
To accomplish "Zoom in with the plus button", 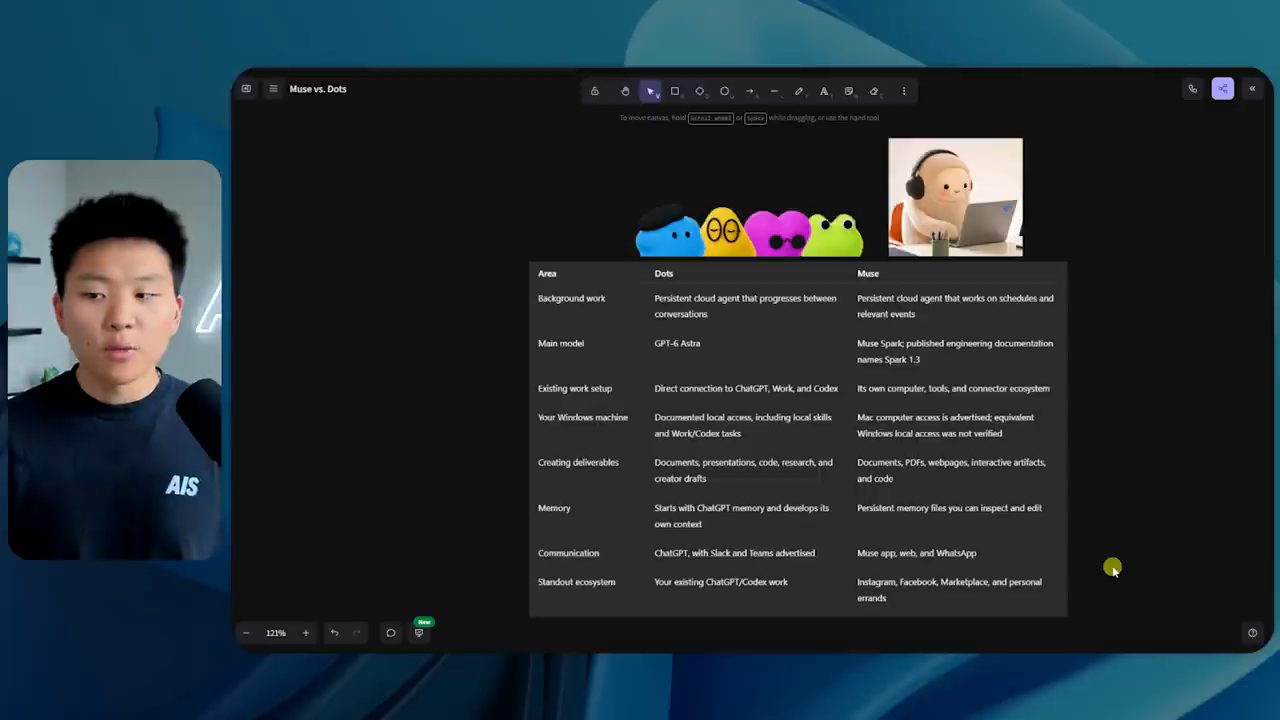I will [x=306, y=633].
